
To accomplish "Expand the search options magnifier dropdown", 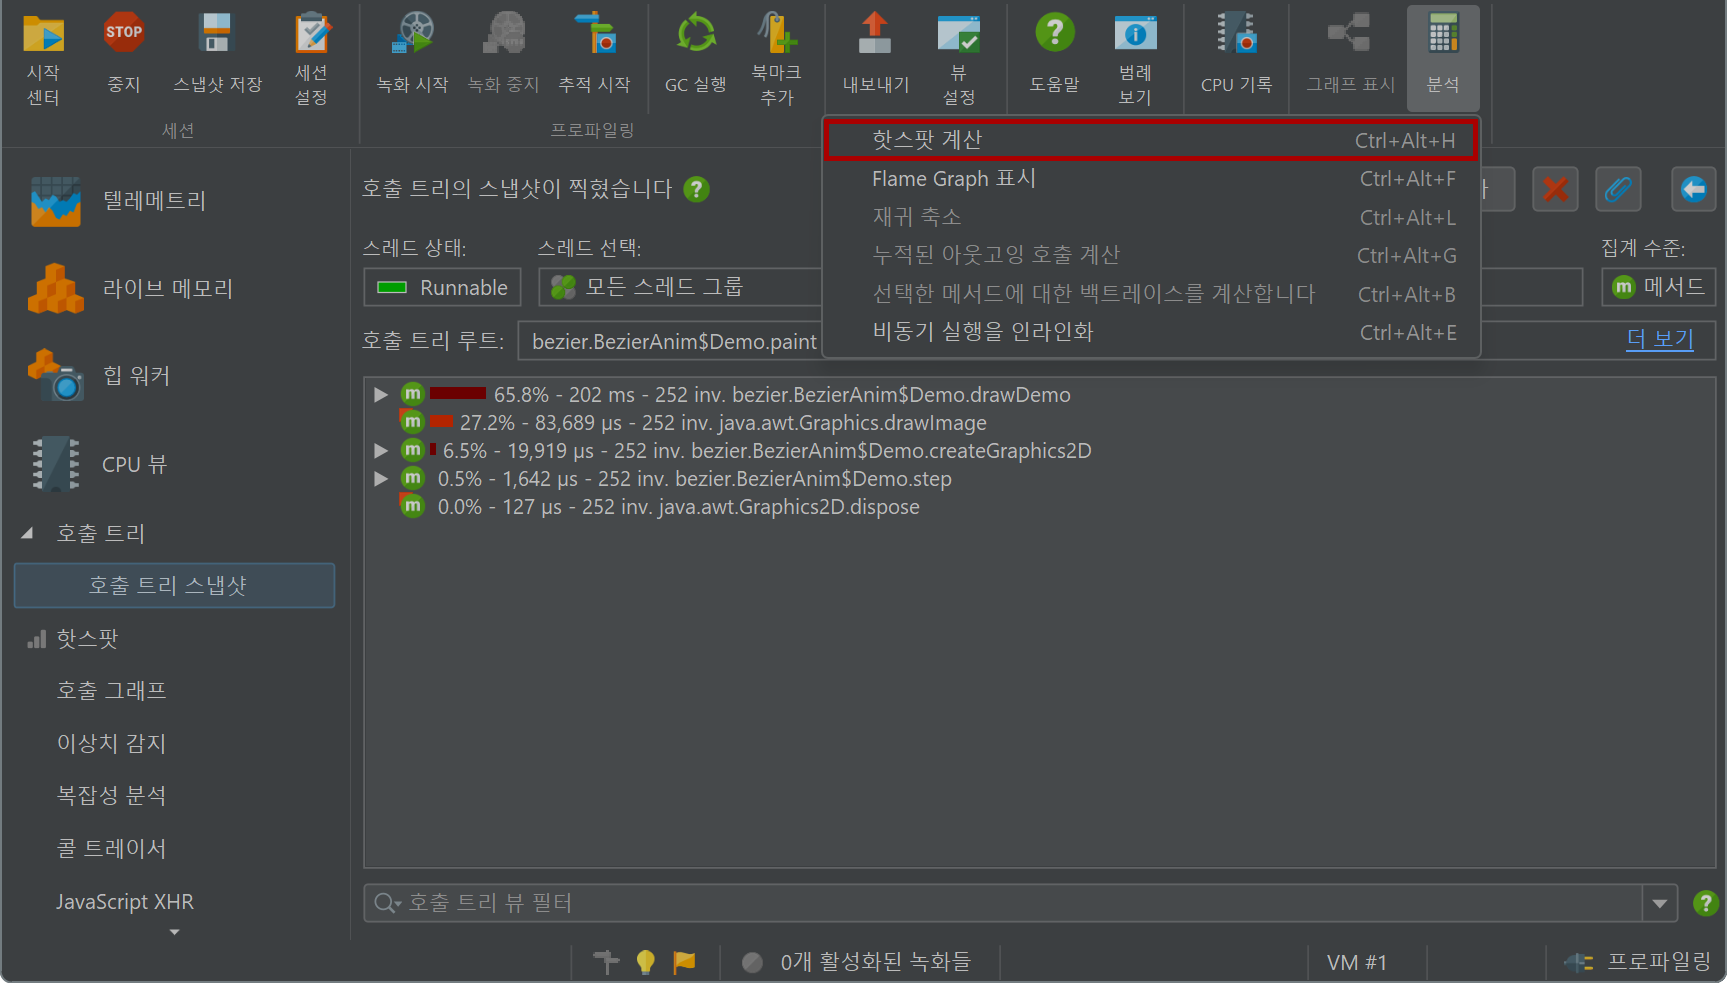I will [x=387, y=903].
